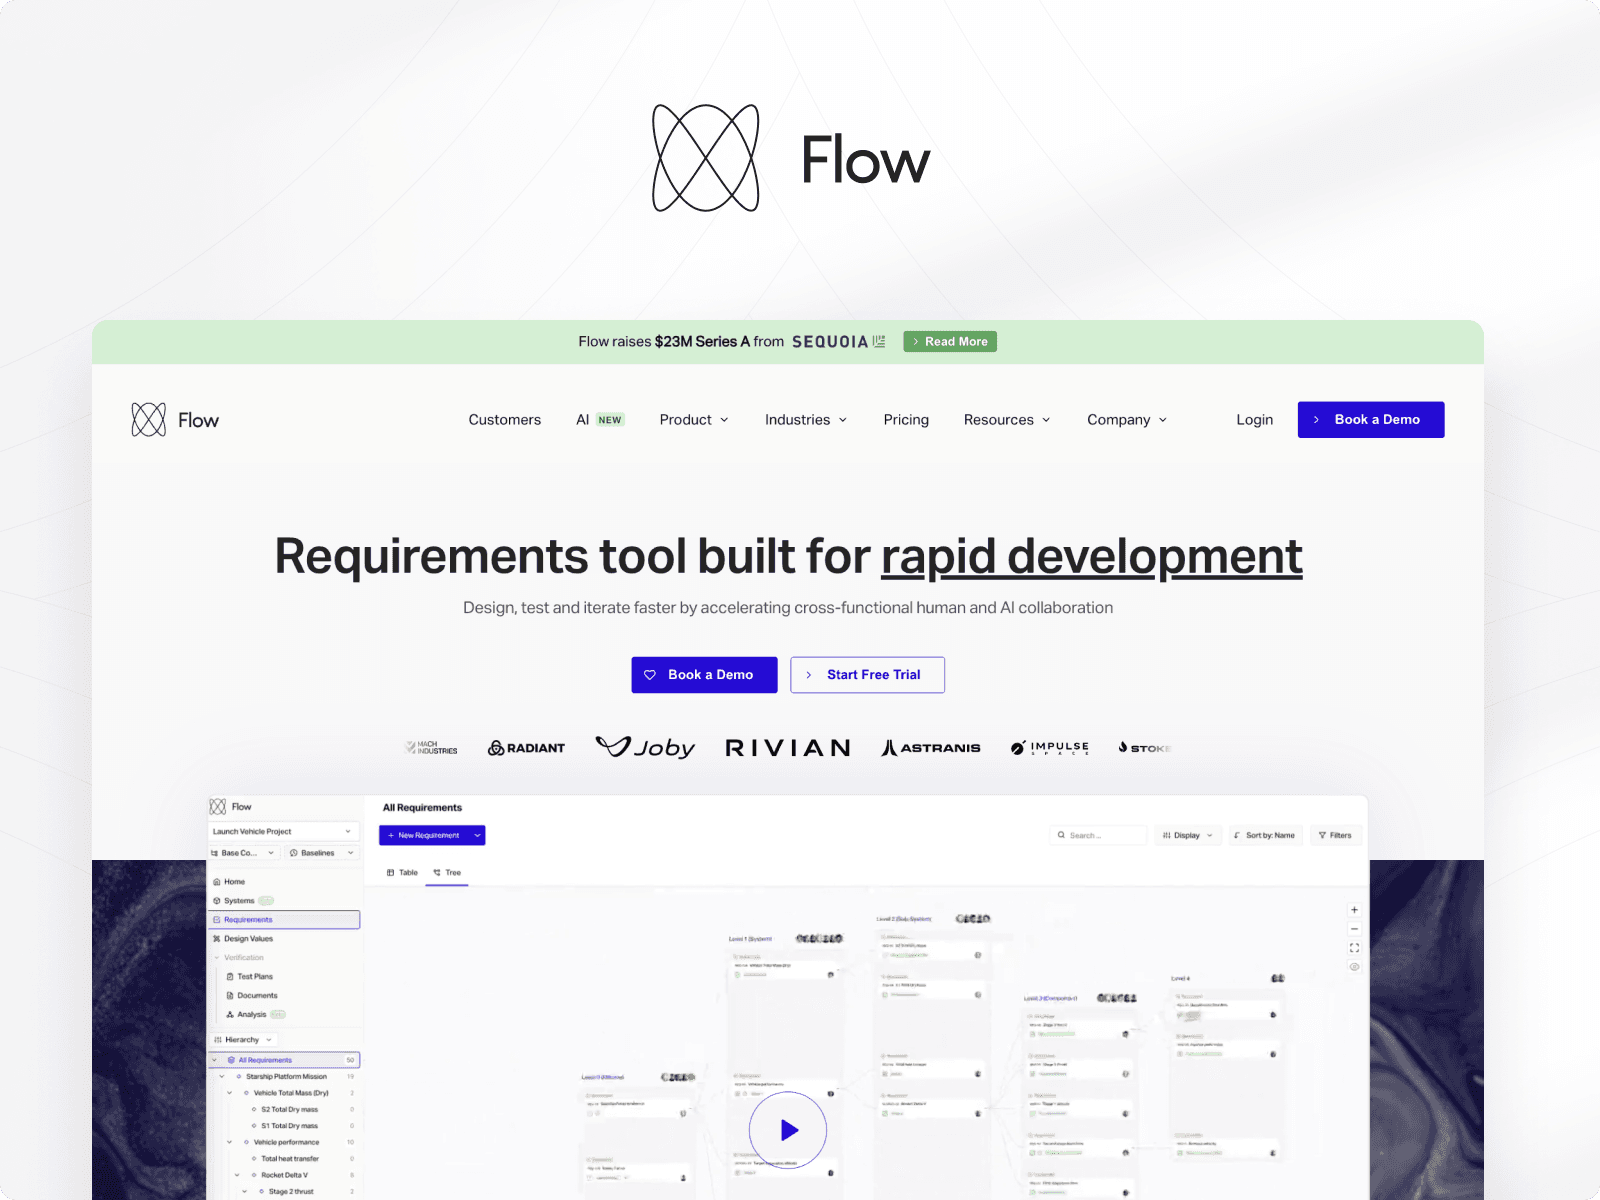This screenshot has height=1200, width=1600.
Task: Open the Pricing page from the navigation
Action: [906, 420]
